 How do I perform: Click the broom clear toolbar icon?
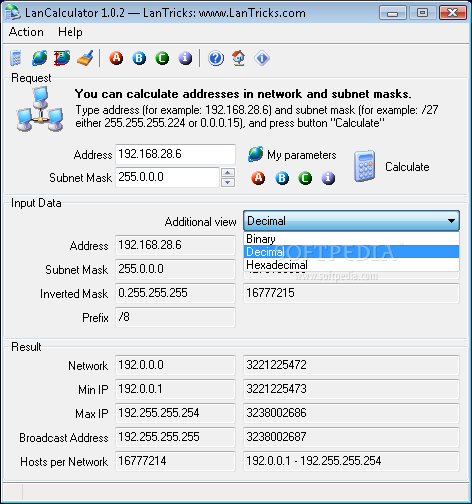[x=85, y=58]
